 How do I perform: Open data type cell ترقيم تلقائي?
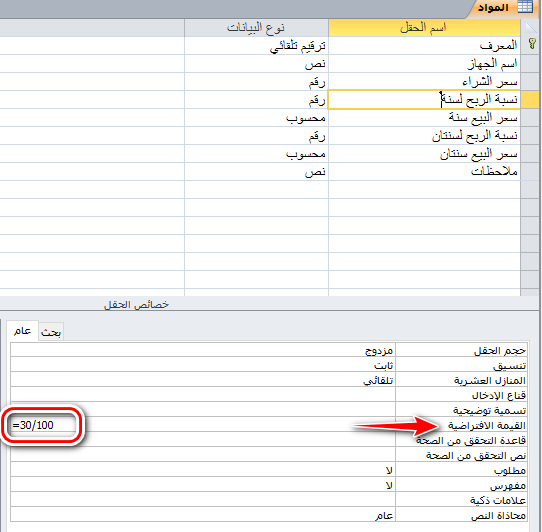(x=256, y=46)
